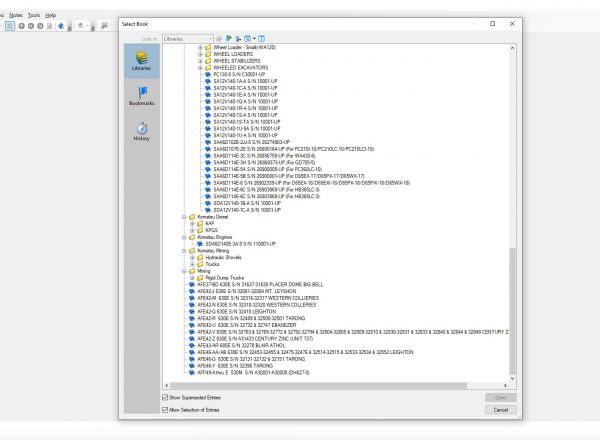Click the vertical scrollbar thumb
600x440 pixels.
512,311
